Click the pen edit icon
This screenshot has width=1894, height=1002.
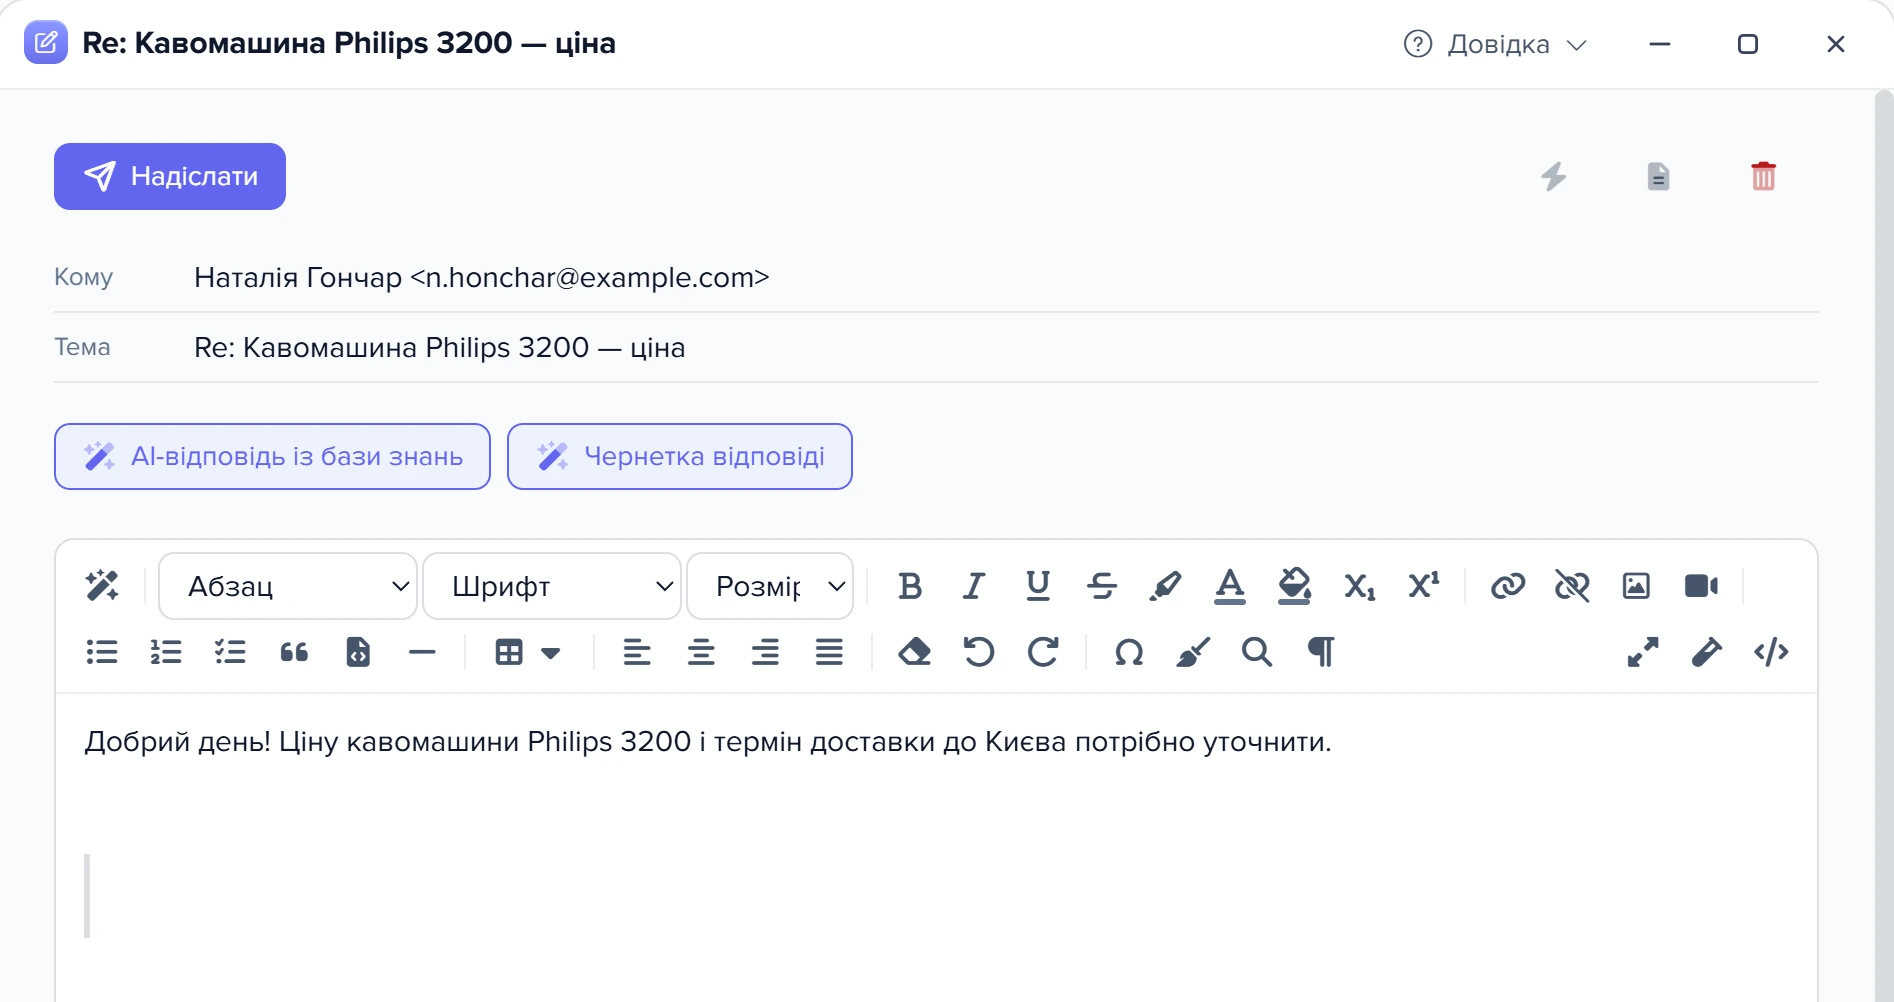pos(1707,652)
